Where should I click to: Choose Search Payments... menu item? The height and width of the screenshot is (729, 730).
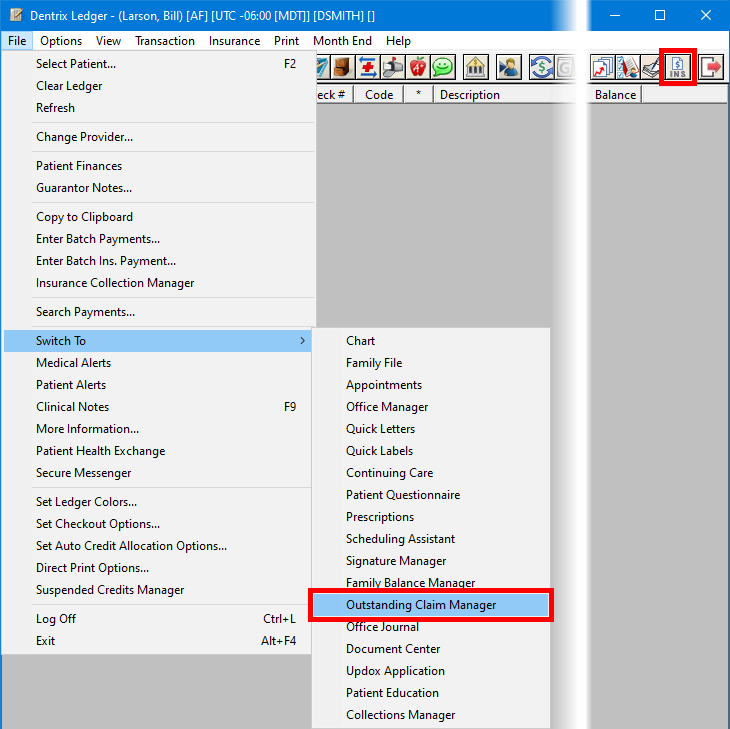coord(157,312)
